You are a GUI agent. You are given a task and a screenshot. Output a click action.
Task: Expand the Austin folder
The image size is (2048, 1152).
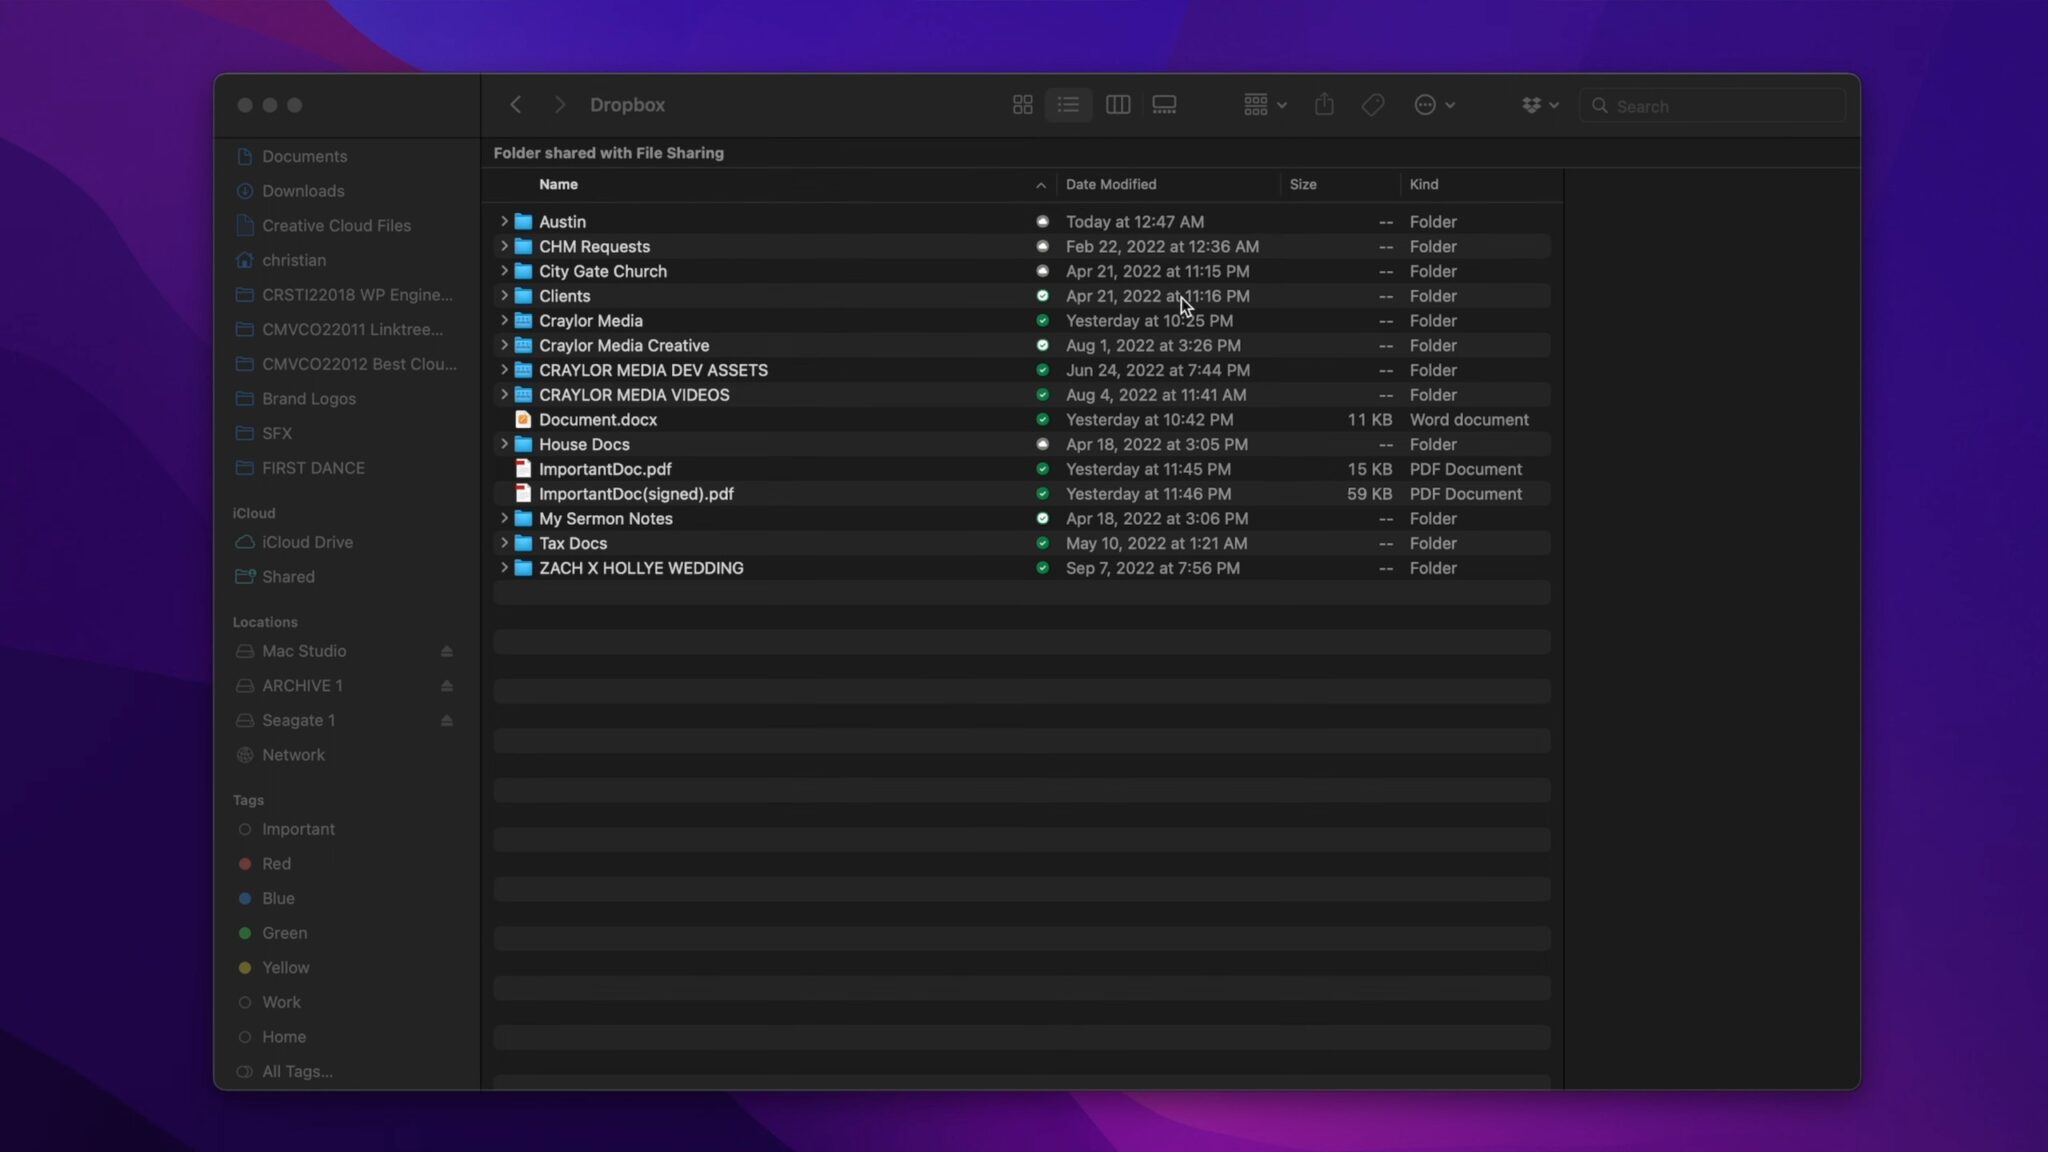pyautogui.click(x=504, y=221)
